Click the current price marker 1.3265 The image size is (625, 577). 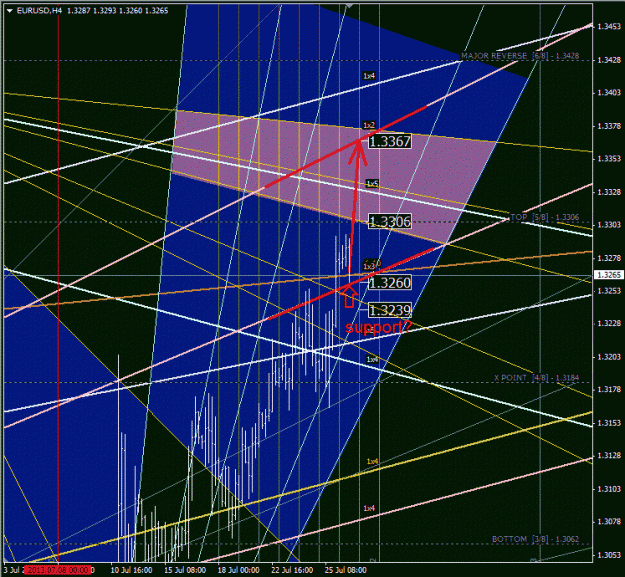609,275
